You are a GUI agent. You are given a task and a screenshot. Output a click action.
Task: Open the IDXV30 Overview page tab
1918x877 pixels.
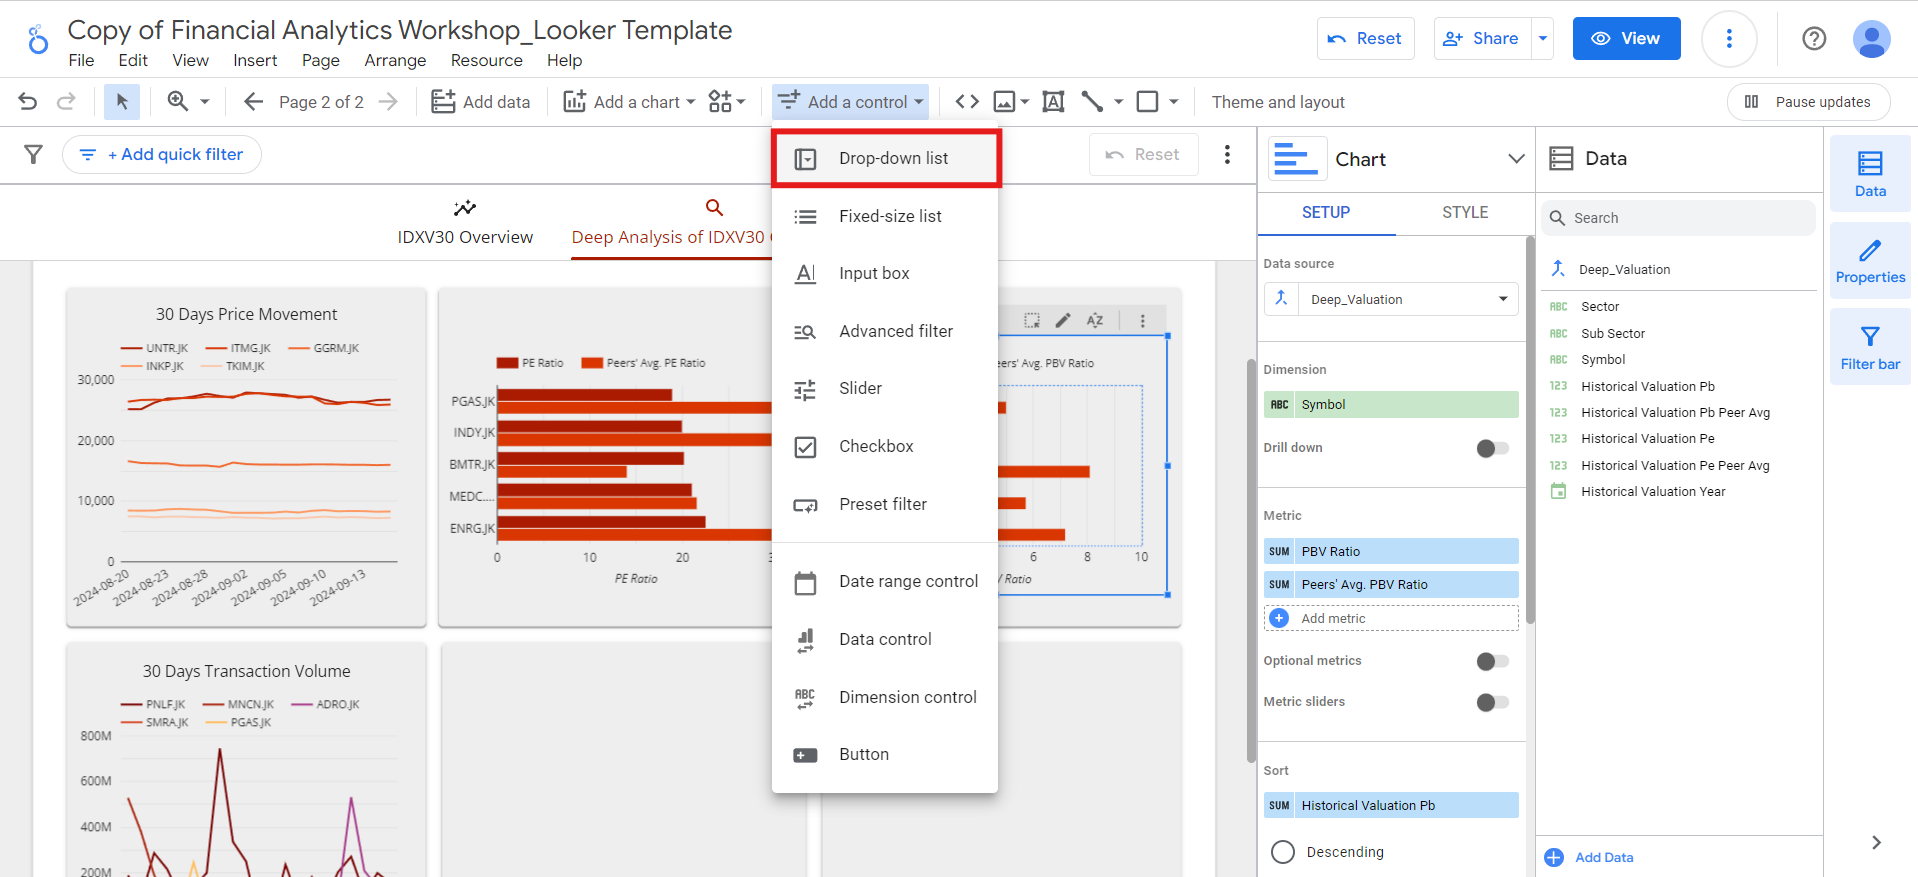[x=465, y=223]
